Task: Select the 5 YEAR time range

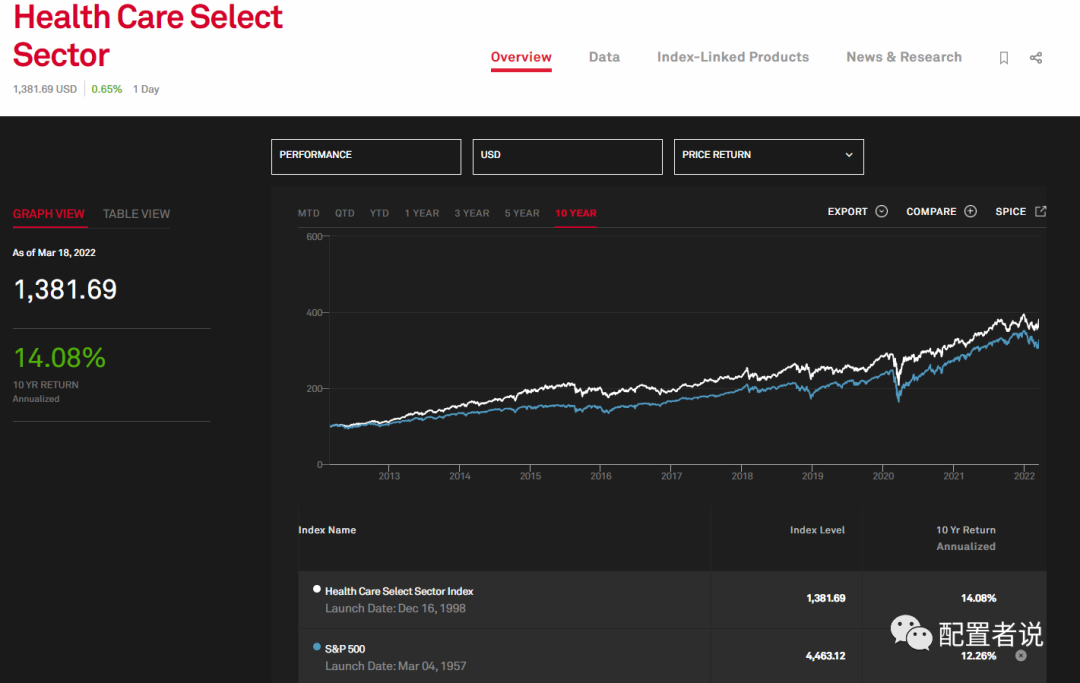Action: point(522,213)
